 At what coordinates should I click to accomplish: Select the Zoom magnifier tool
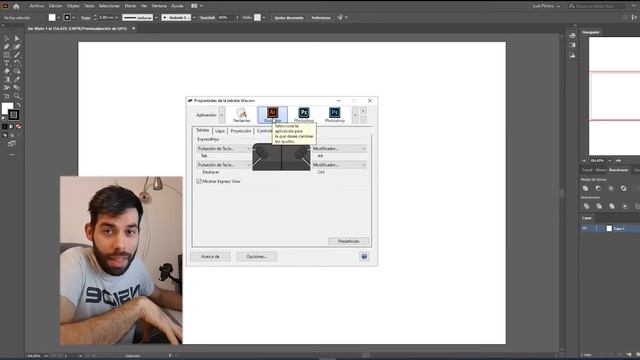17,96
